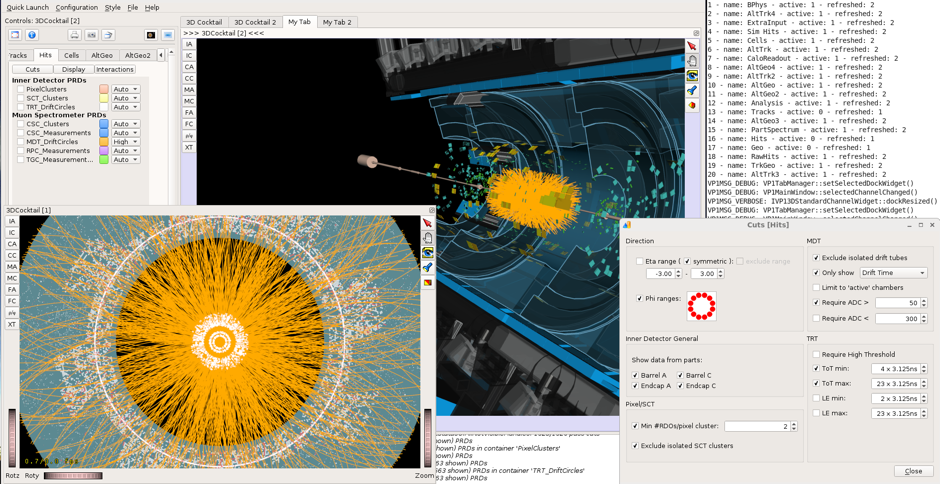Select the red arrow pick tool in 3DCocktail [2]
Screen dimensions: 940x484
click(x=692, y=46)
